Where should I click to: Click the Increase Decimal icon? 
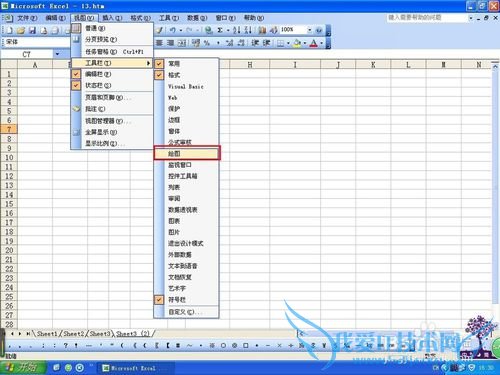tap(229, 43)
